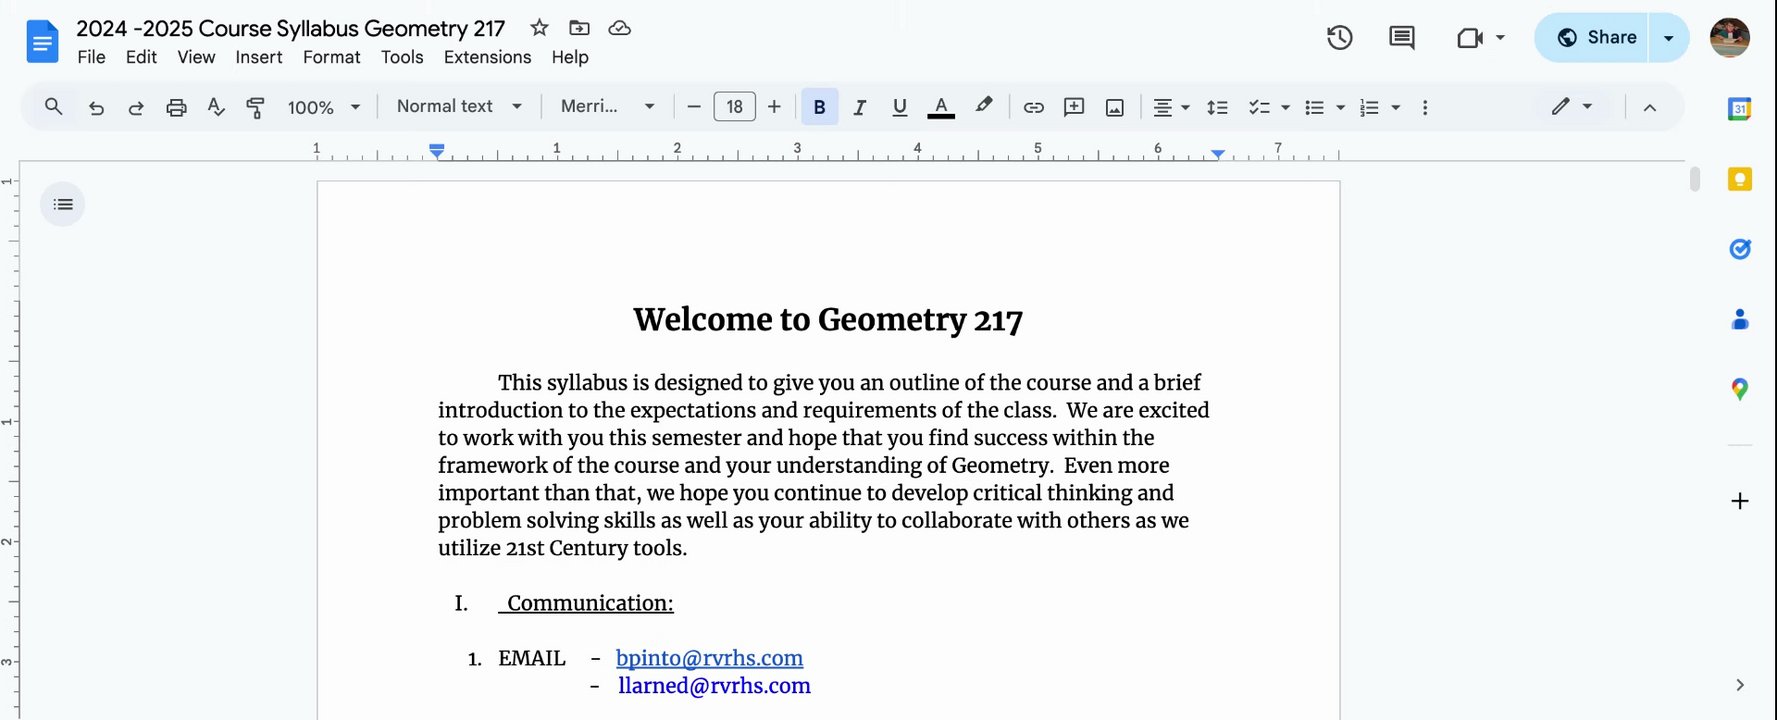
Task: Show document outline button
Action: [x=63, y=204]
